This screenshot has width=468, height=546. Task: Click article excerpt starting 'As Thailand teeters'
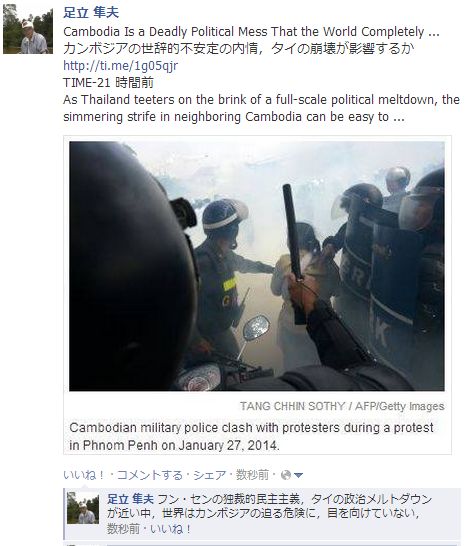tap(262, 108)
